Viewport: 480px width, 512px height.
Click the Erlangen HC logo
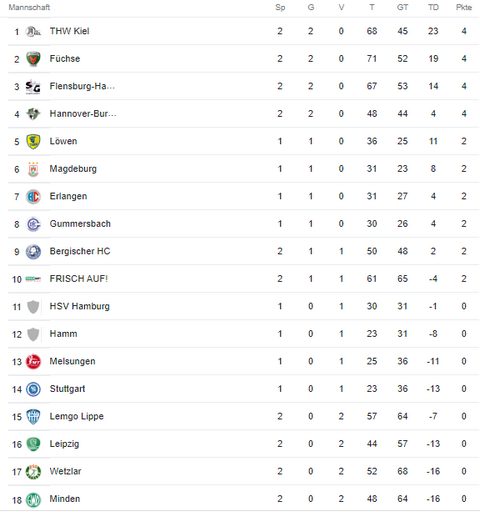[33, 197]
